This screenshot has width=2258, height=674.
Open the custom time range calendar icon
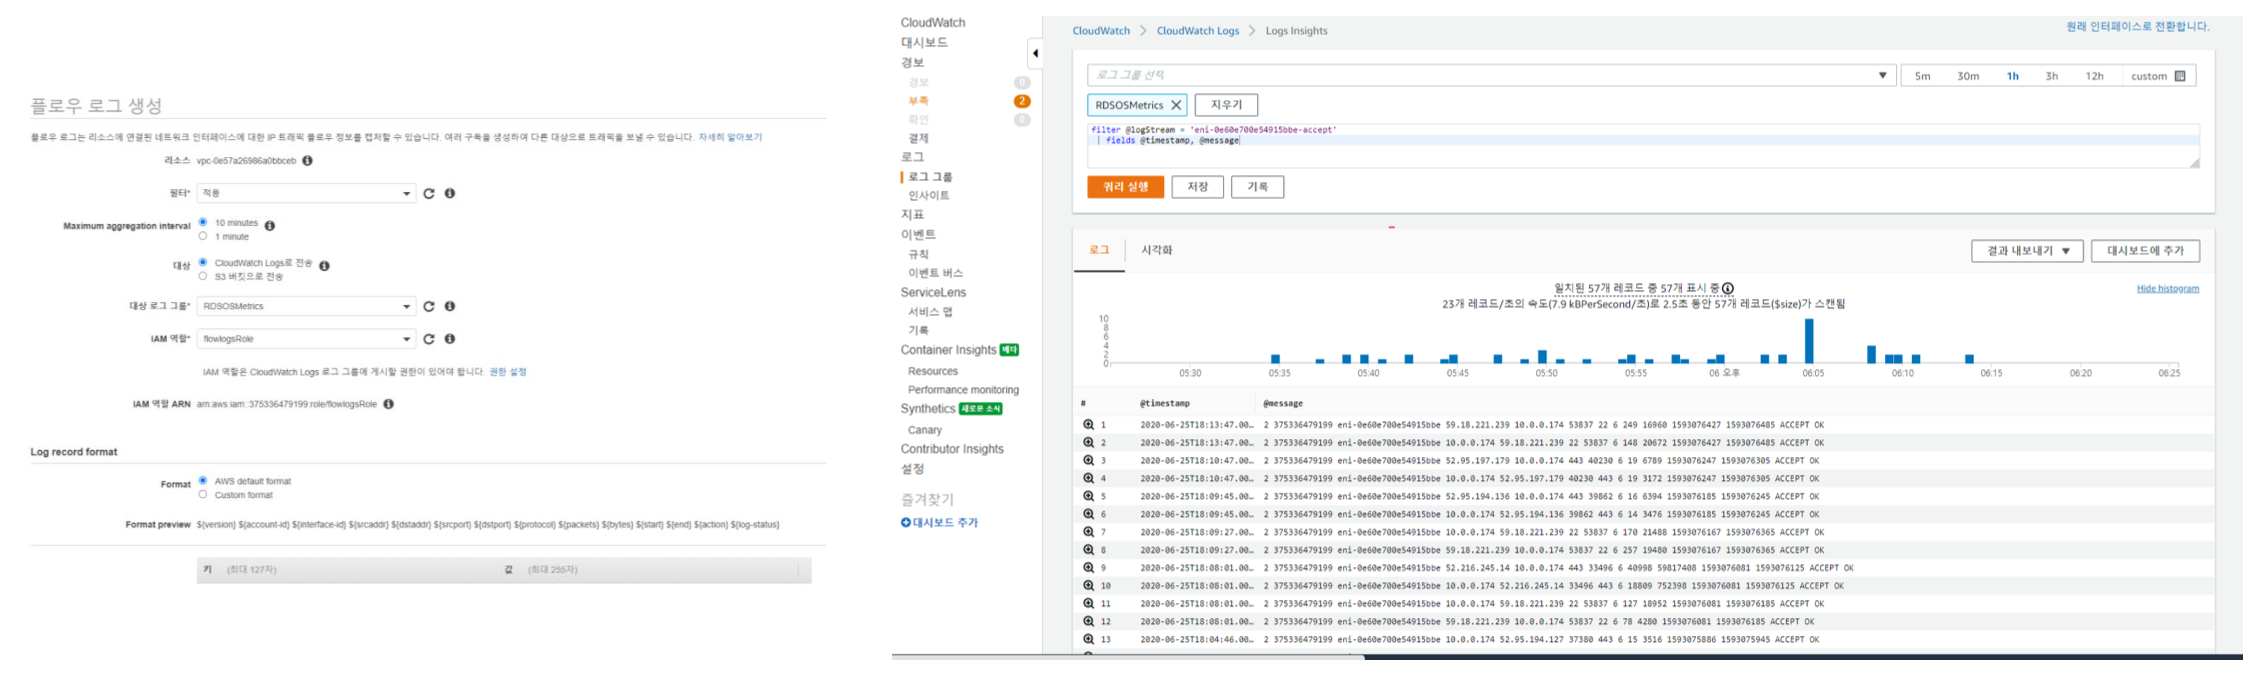tap(2180, 76)
